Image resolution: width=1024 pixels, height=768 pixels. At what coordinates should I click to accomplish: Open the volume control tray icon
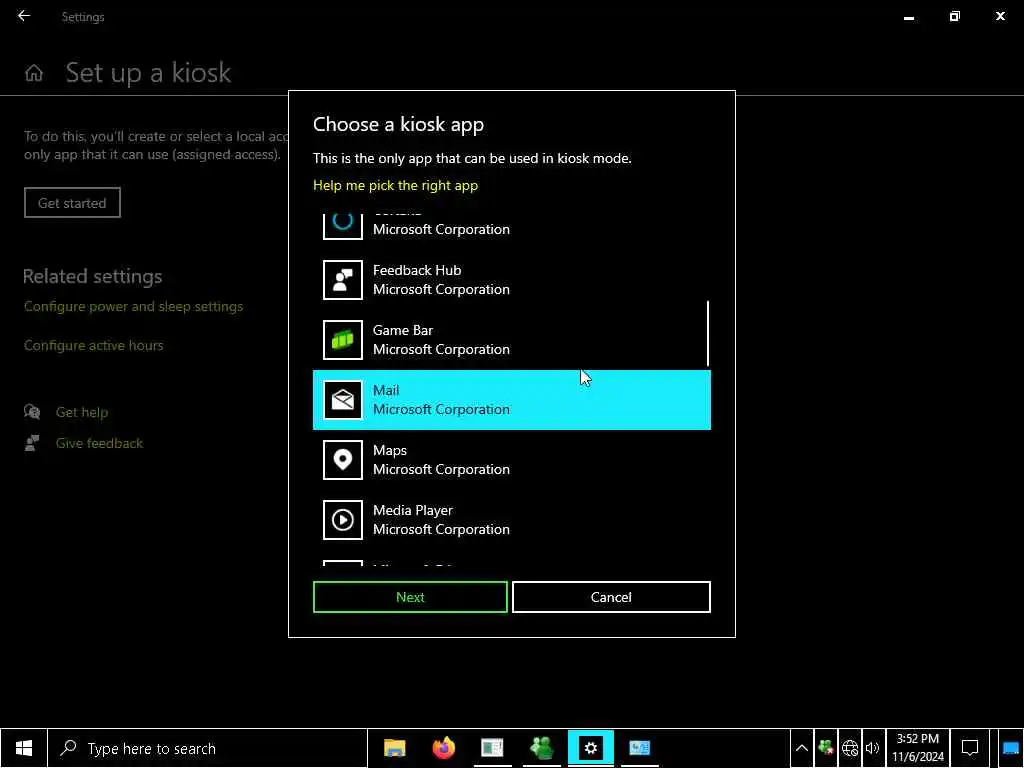tap(872, 748)
